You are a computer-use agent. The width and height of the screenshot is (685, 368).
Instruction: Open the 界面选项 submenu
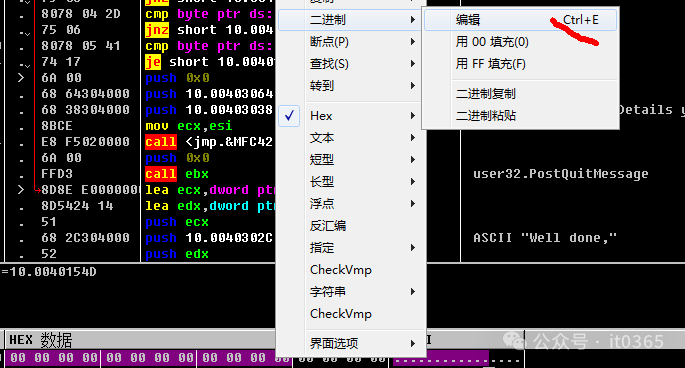[x=351, y=344]
